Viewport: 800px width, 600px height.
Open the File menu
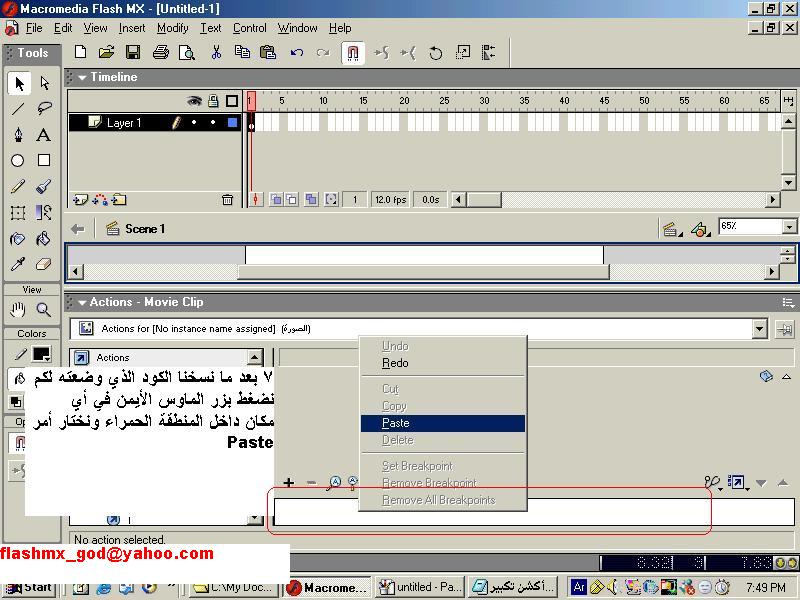click(x=34, y=28)
